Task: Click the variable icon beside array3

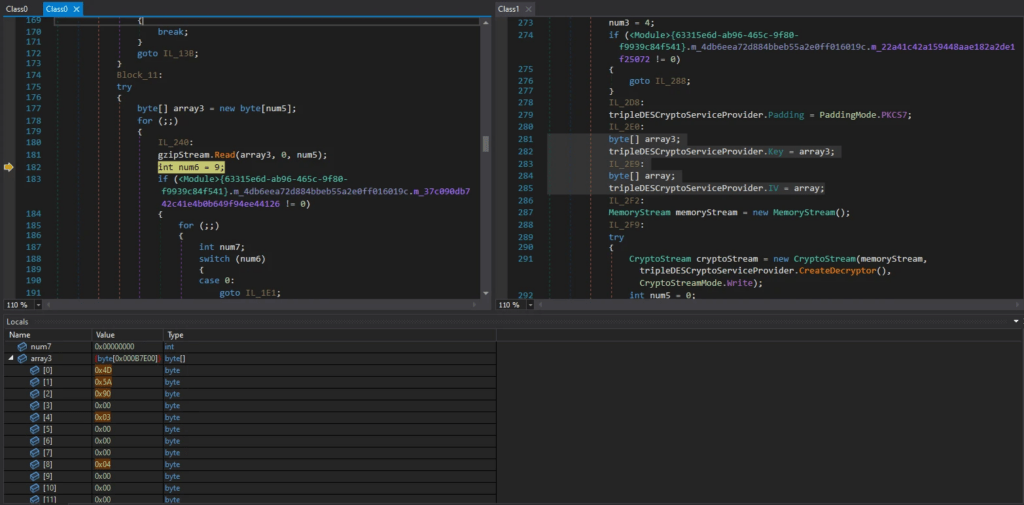Action: [x=23, y=358]
